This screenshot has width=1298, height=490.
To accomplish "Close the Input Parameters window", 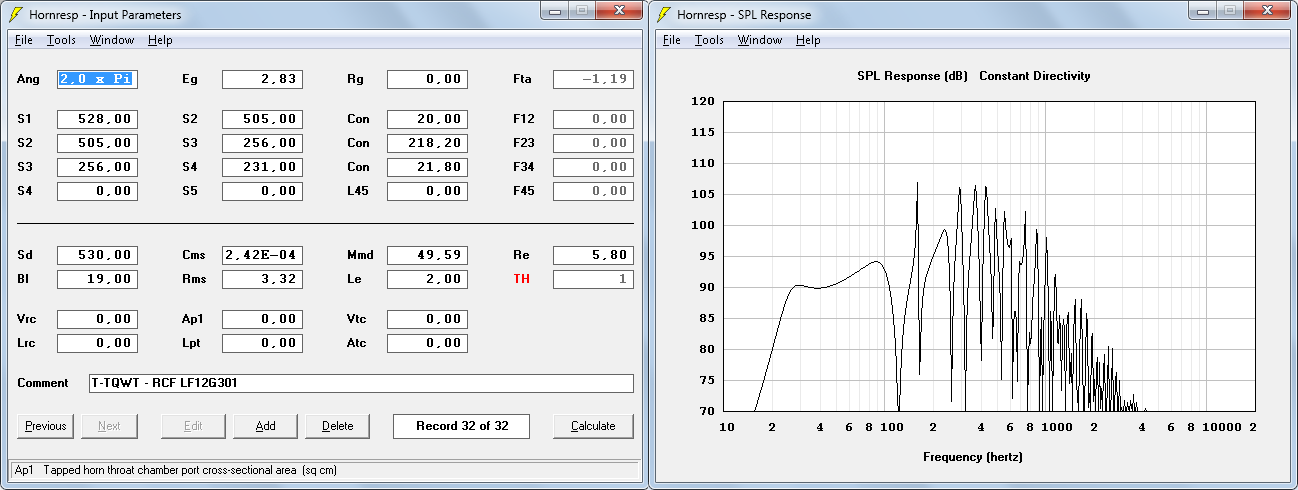I will (619, 10).
